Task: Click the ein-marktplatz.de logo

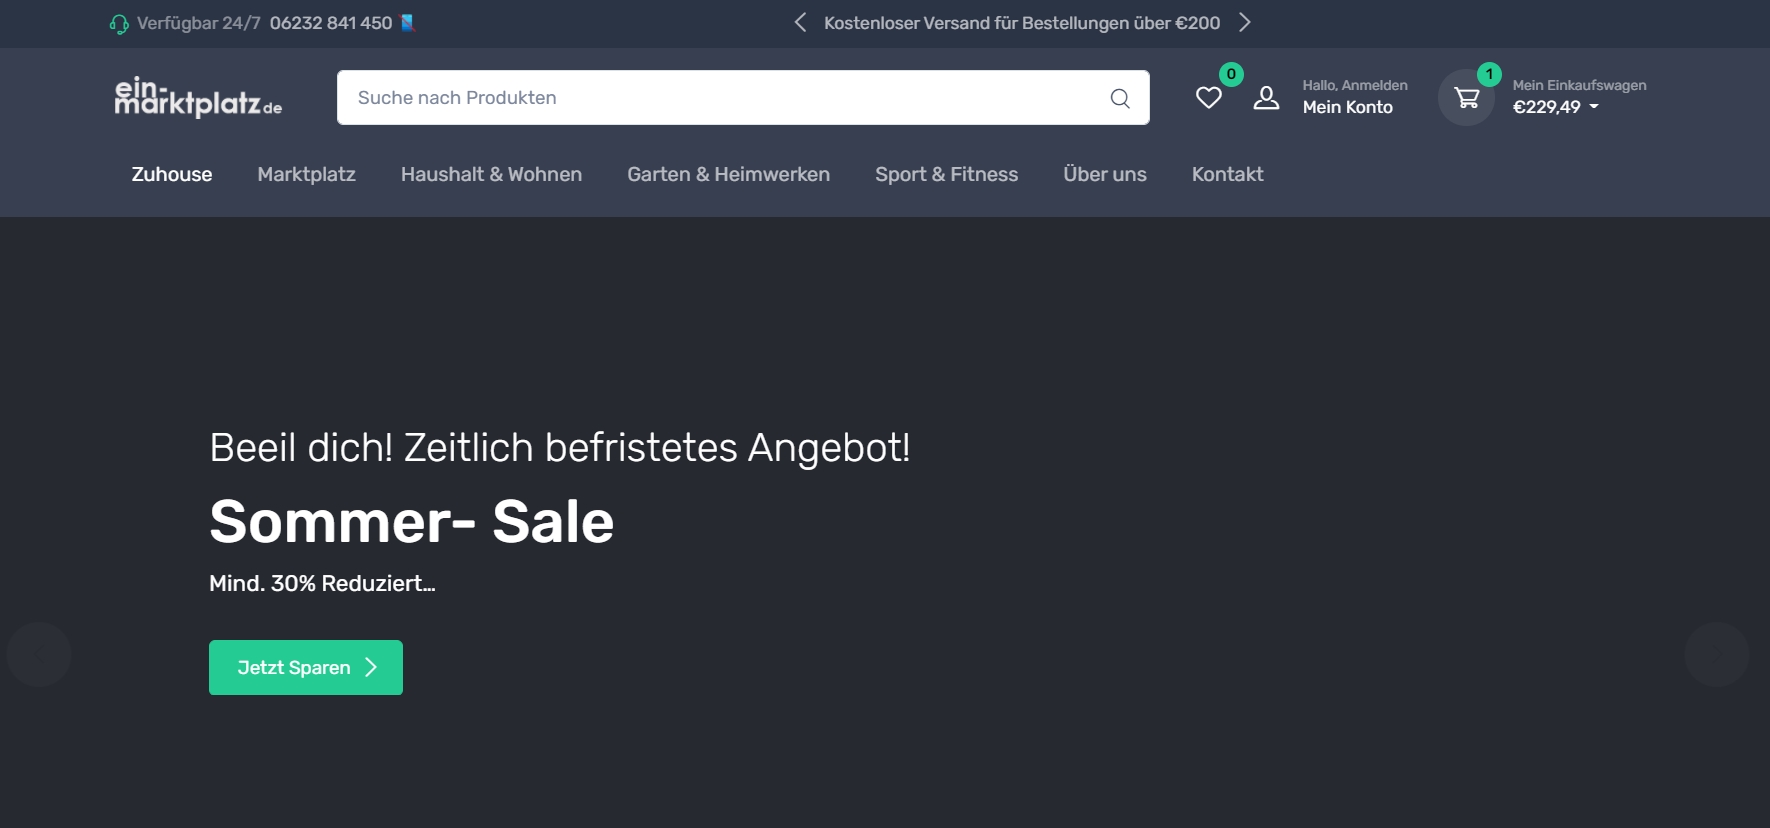Action: tap(198, 97)
